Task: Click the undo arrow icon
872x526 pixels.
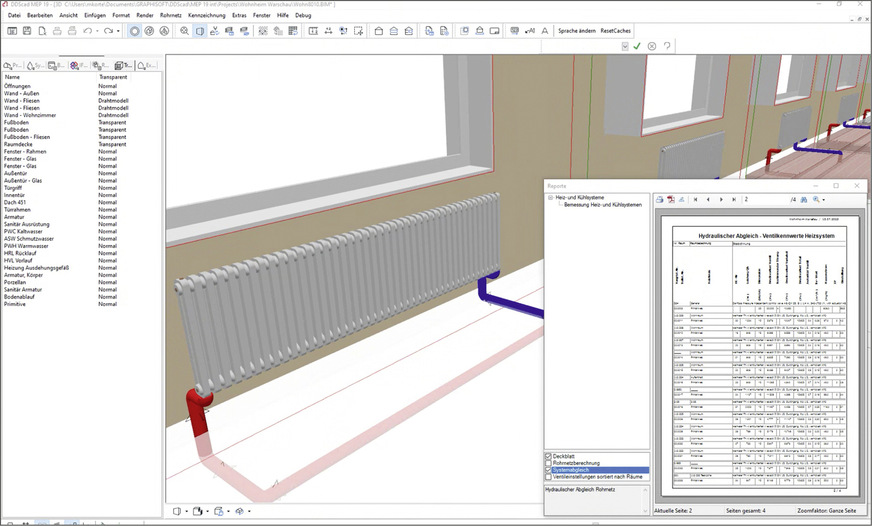Action: point(89,31)
